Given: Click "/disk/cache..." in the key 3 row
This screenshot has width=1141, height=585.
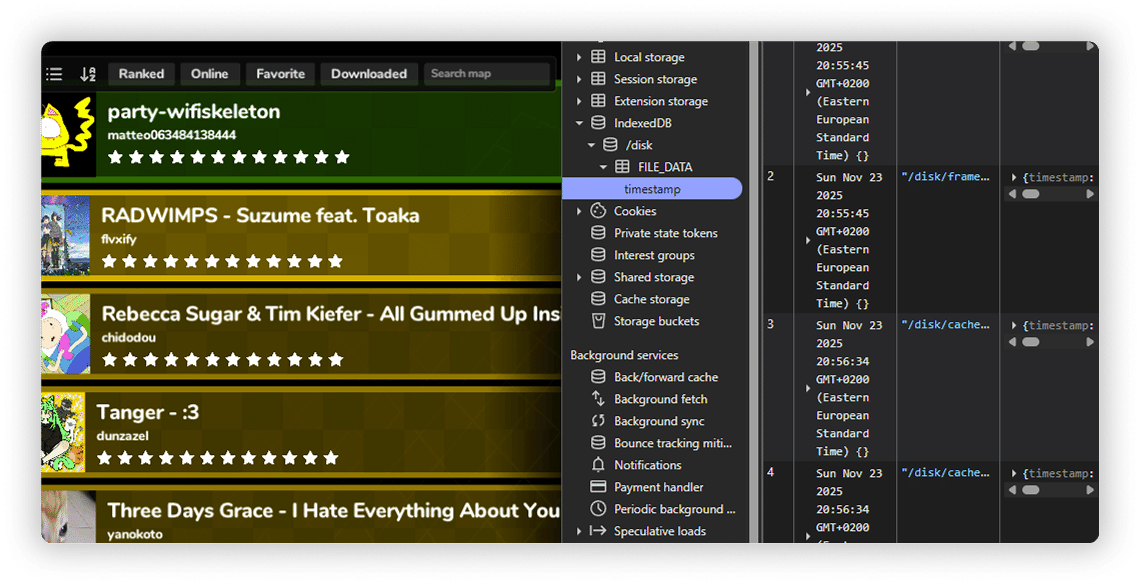Looking at the screenshot, I should click(x=945, y=325).
